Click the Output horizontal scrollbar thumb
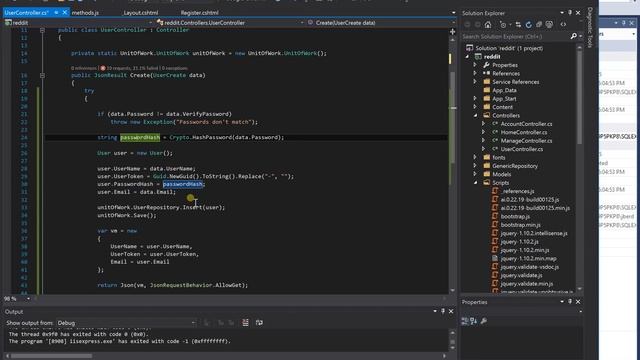This screenshot has width=640, height=360. point(51,356)
